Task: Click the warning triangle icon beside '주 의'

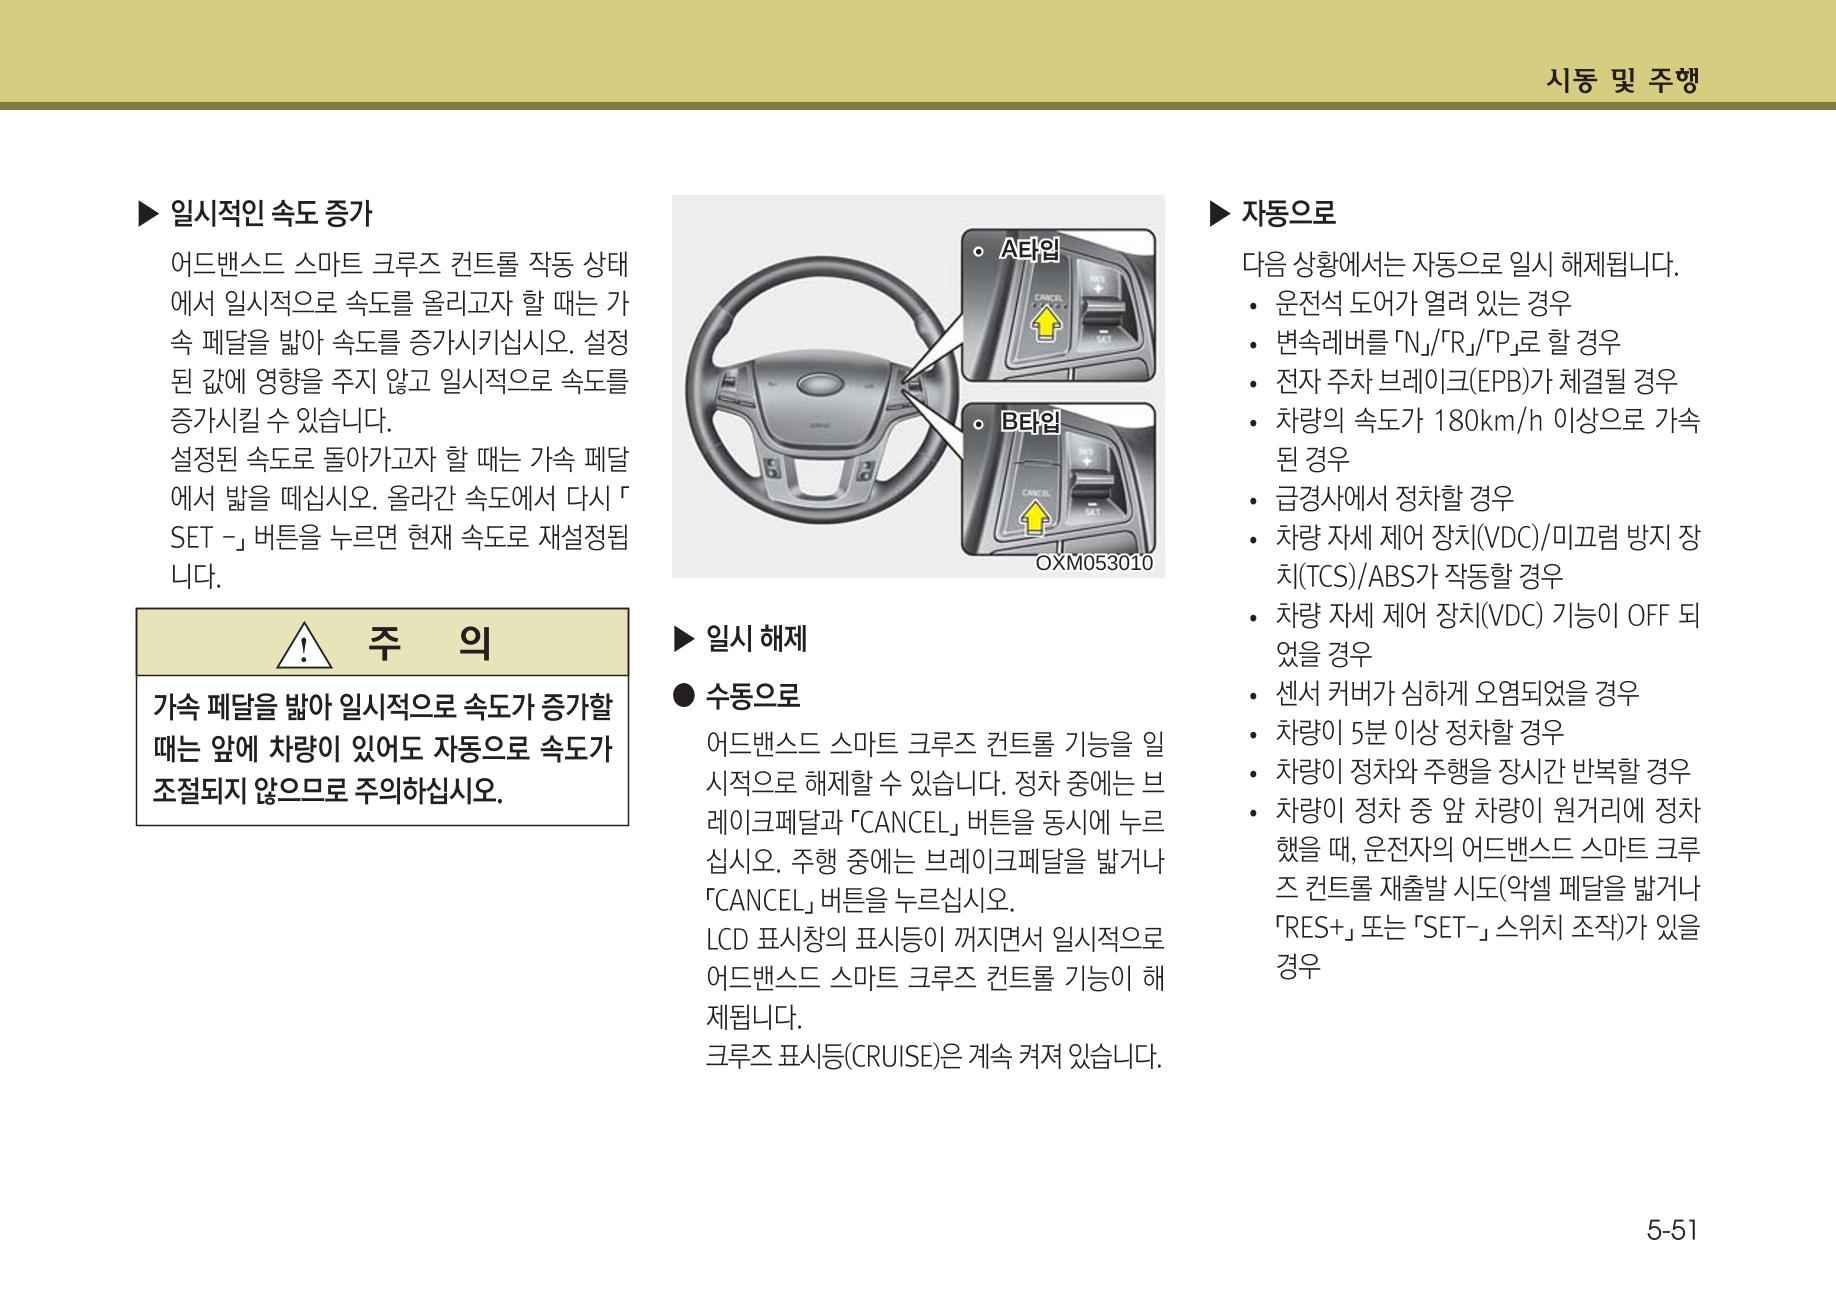Action: 305,644
